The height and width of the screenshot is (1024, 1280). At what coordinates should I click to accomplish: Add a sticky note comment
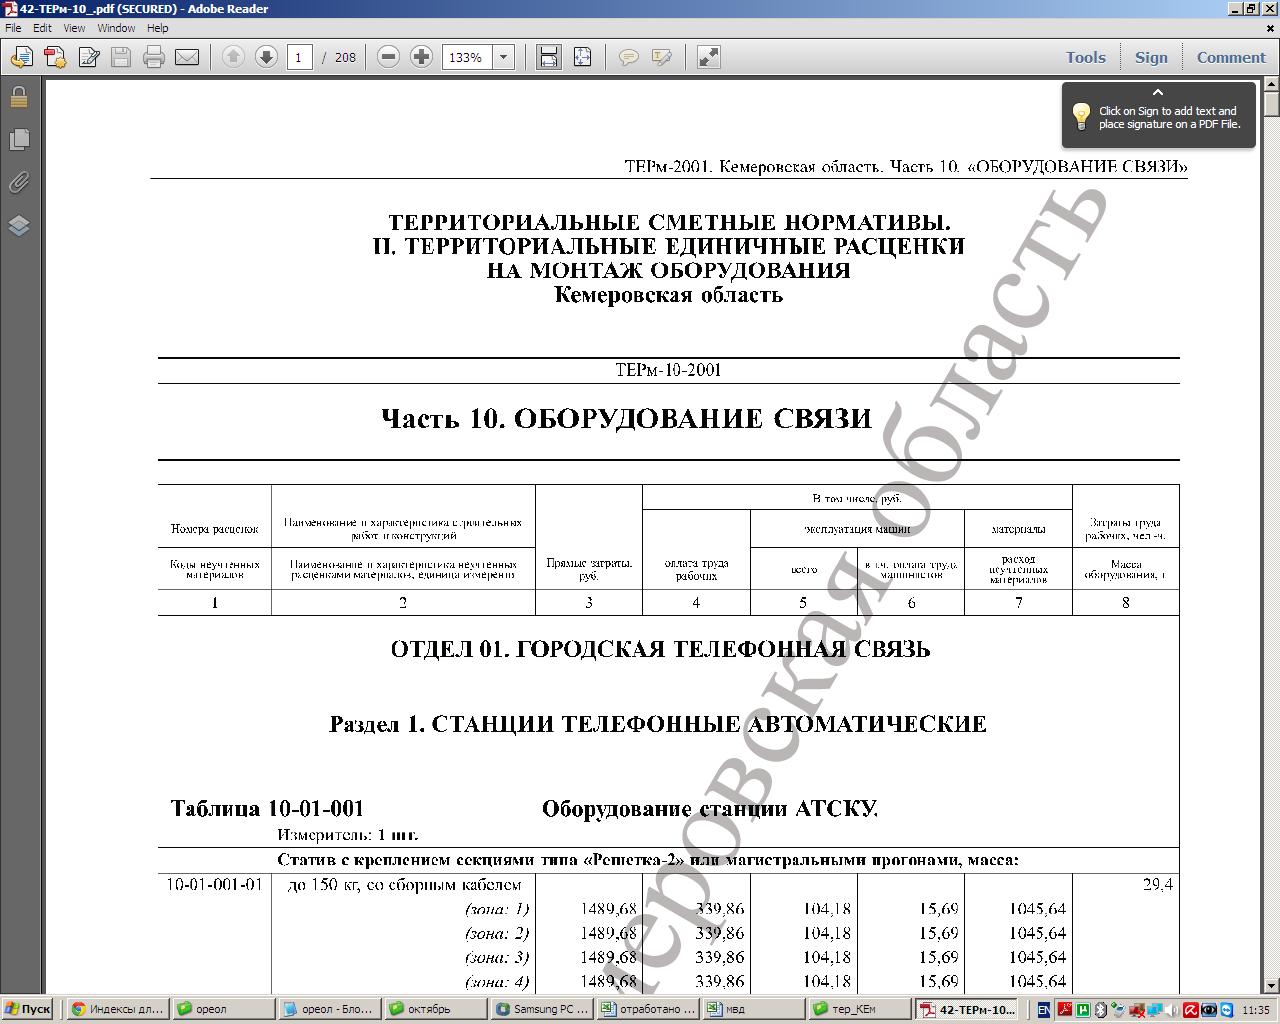tap(628, 57)
